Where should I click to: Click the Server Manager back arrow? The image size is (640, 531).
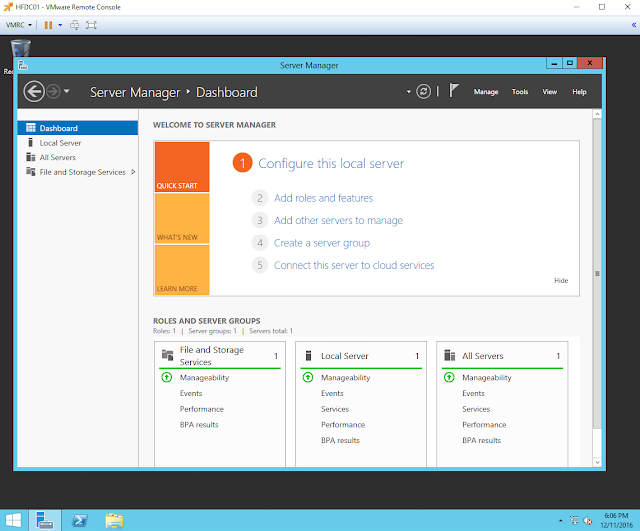coord(33,91)
